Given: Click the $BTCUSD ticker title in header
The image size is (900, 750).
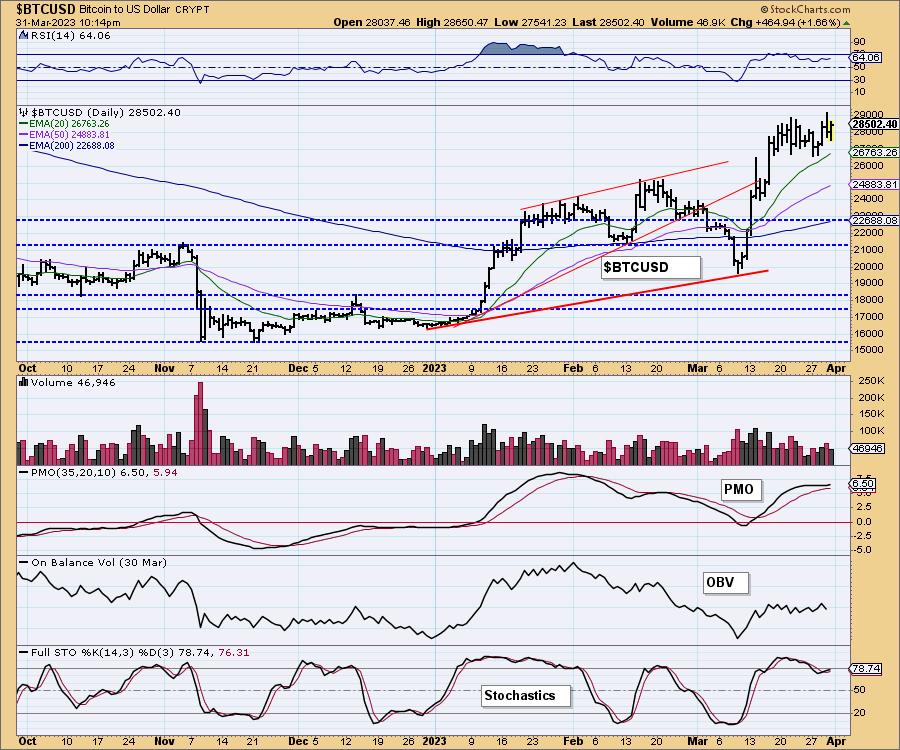Looking at the screenshot, I should click(46, 9).
